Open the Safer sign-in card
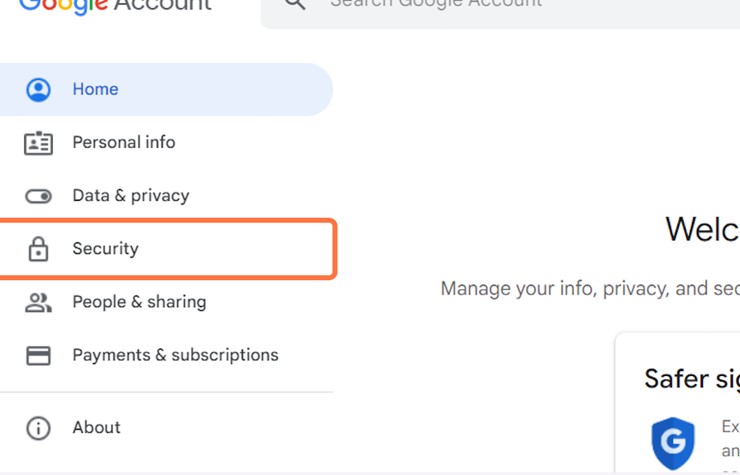This screenshot has width=740, height=475. [690, 380]
